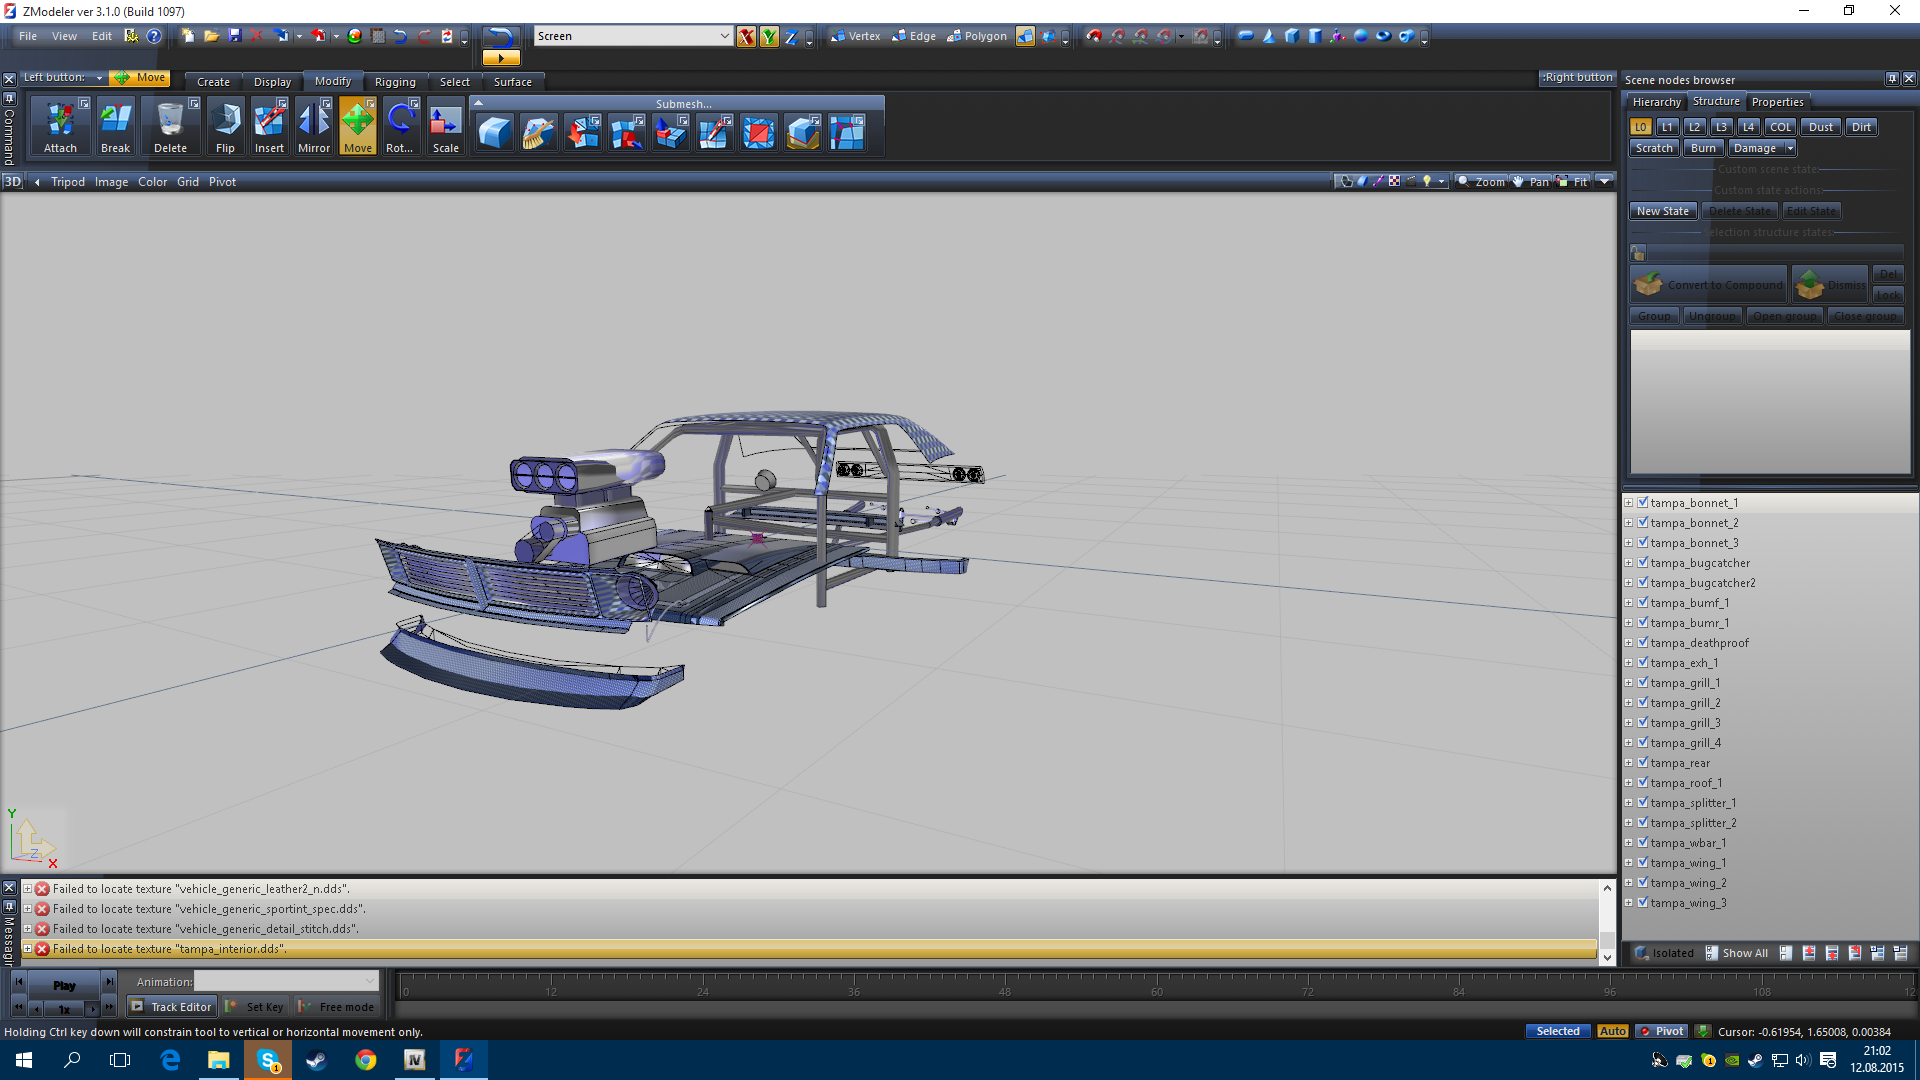Uncheck the tampa_rear node checkbox
Screen dimensions: 1920x1080
[1643, 763]
